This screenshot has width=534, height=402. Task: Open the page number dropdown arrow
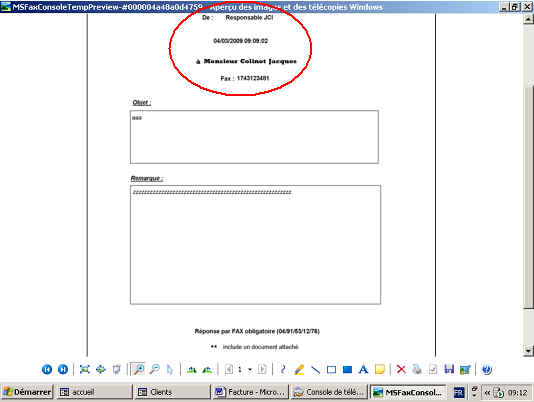[x=250, y=370]
